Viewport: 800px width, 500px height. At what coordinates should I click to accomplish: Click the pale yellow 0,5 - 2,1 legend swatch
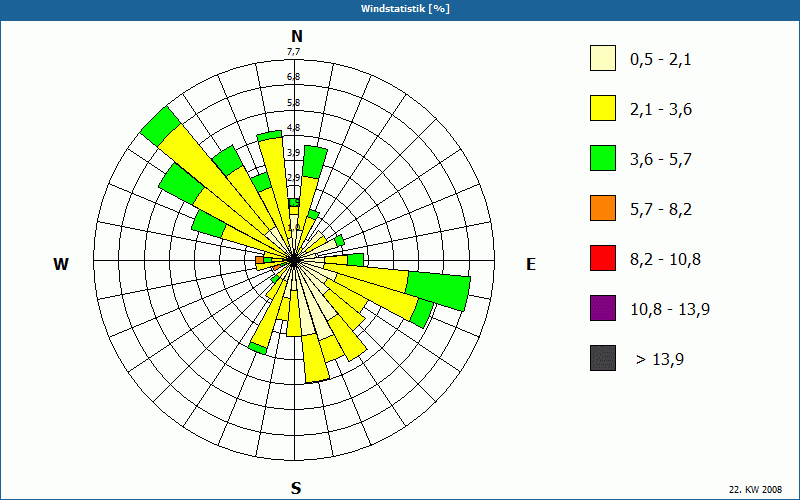pyautogui.click(x=603, y=58)
